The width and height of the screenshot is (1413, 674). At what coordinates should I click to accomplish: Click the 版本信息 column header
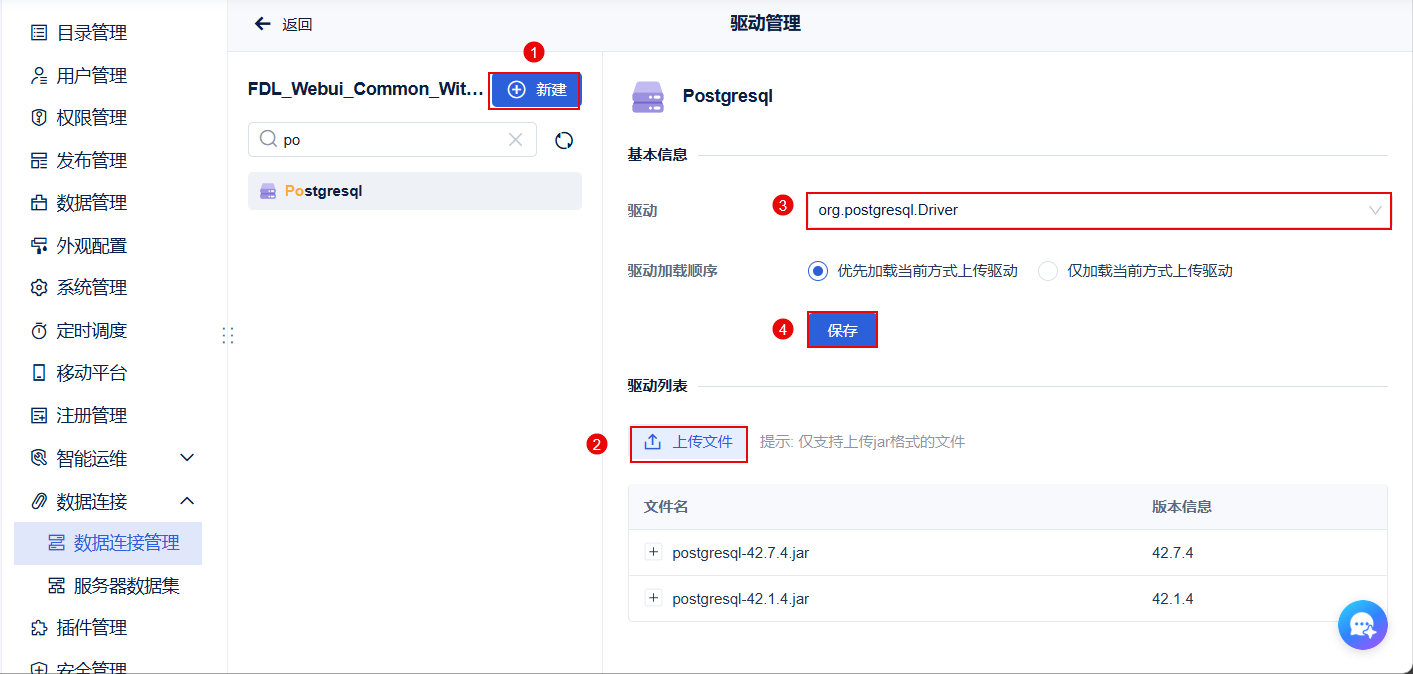tap(1182, 507)
